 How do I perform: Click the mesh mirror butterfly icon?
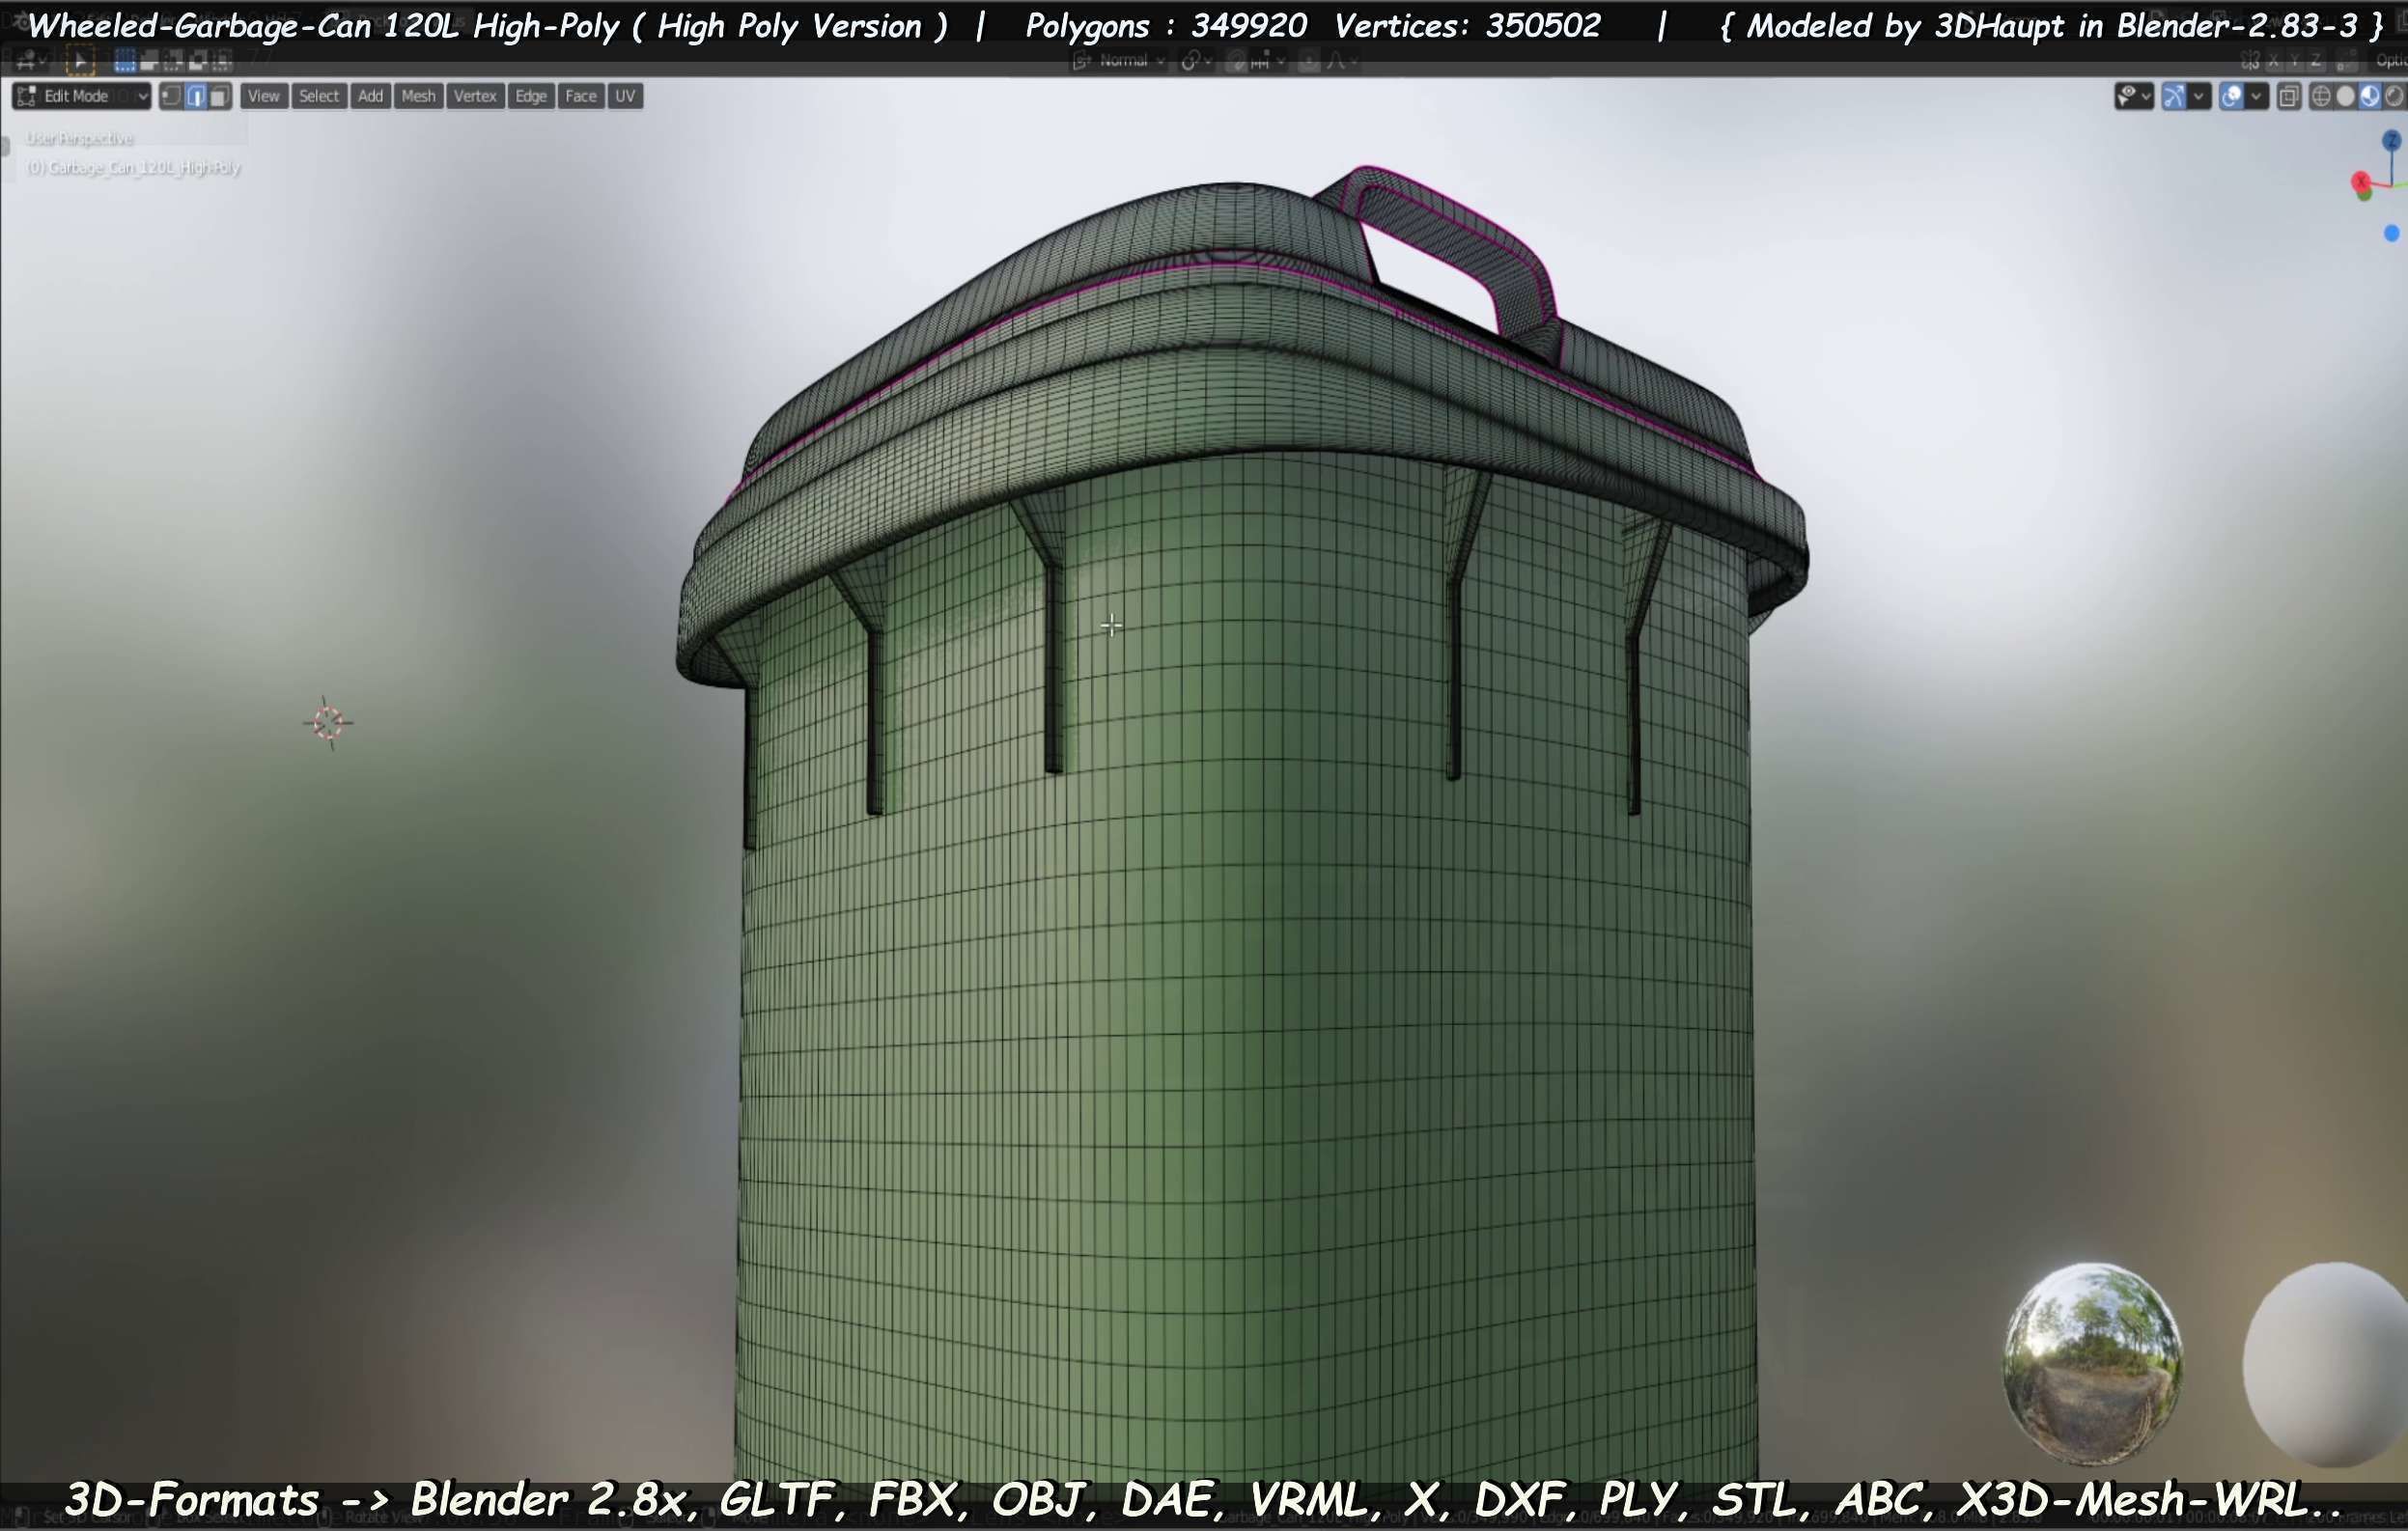point(2250,62)
